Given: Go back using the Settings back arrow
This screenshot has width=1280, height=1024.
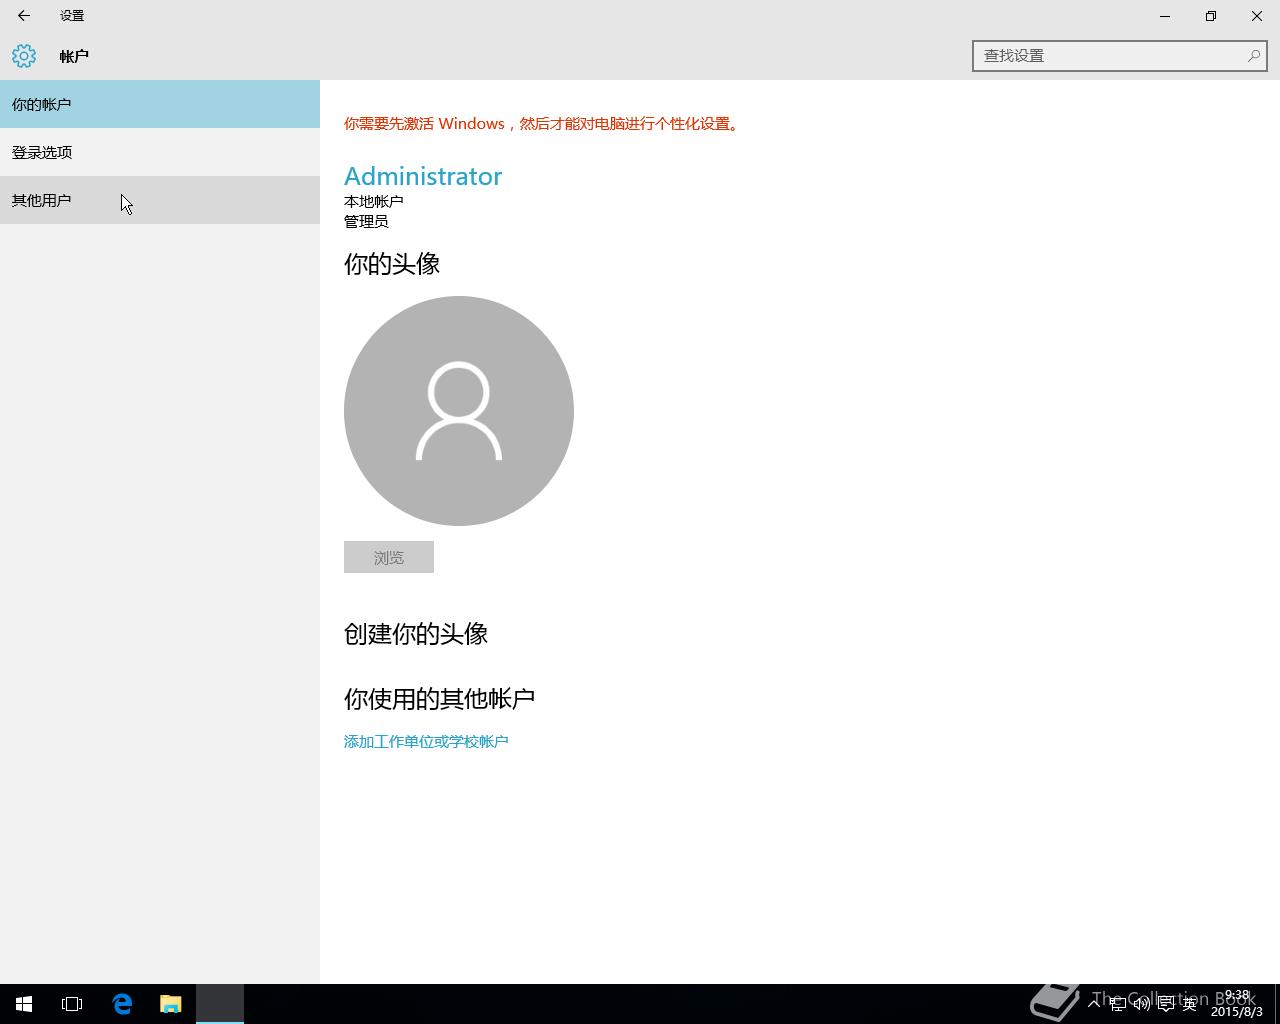Looking at the screenshot, I should click(24, 16).
